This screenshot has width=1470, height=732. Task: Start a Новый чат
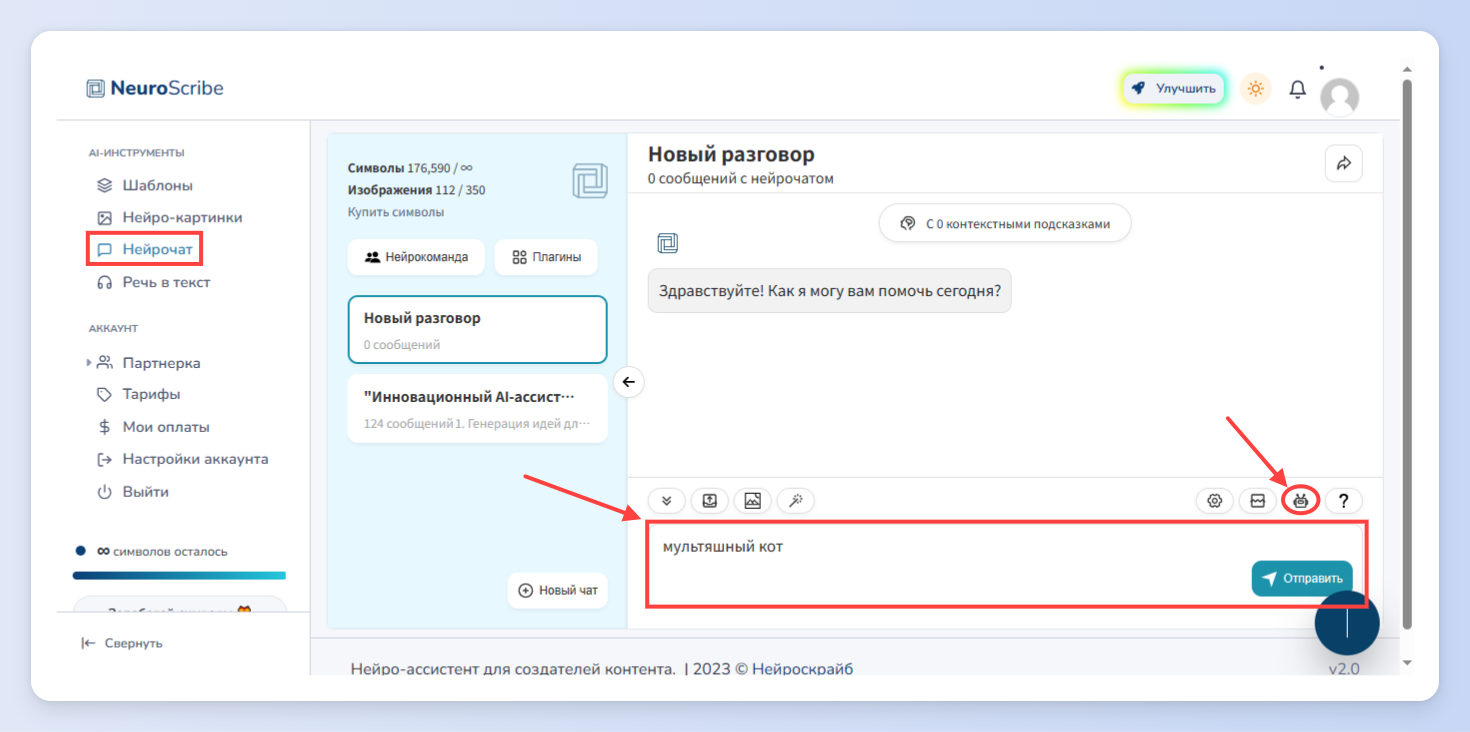click(x=558, y=590)
